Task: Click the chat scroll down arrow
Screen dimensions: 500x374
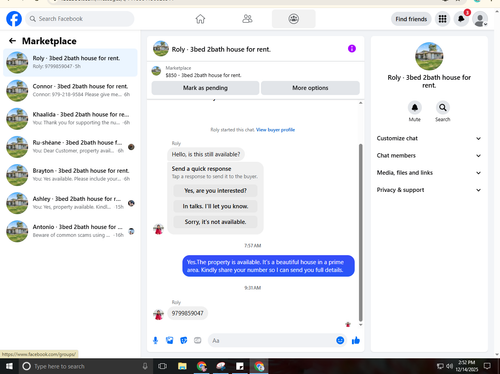Action: point(360,325)
